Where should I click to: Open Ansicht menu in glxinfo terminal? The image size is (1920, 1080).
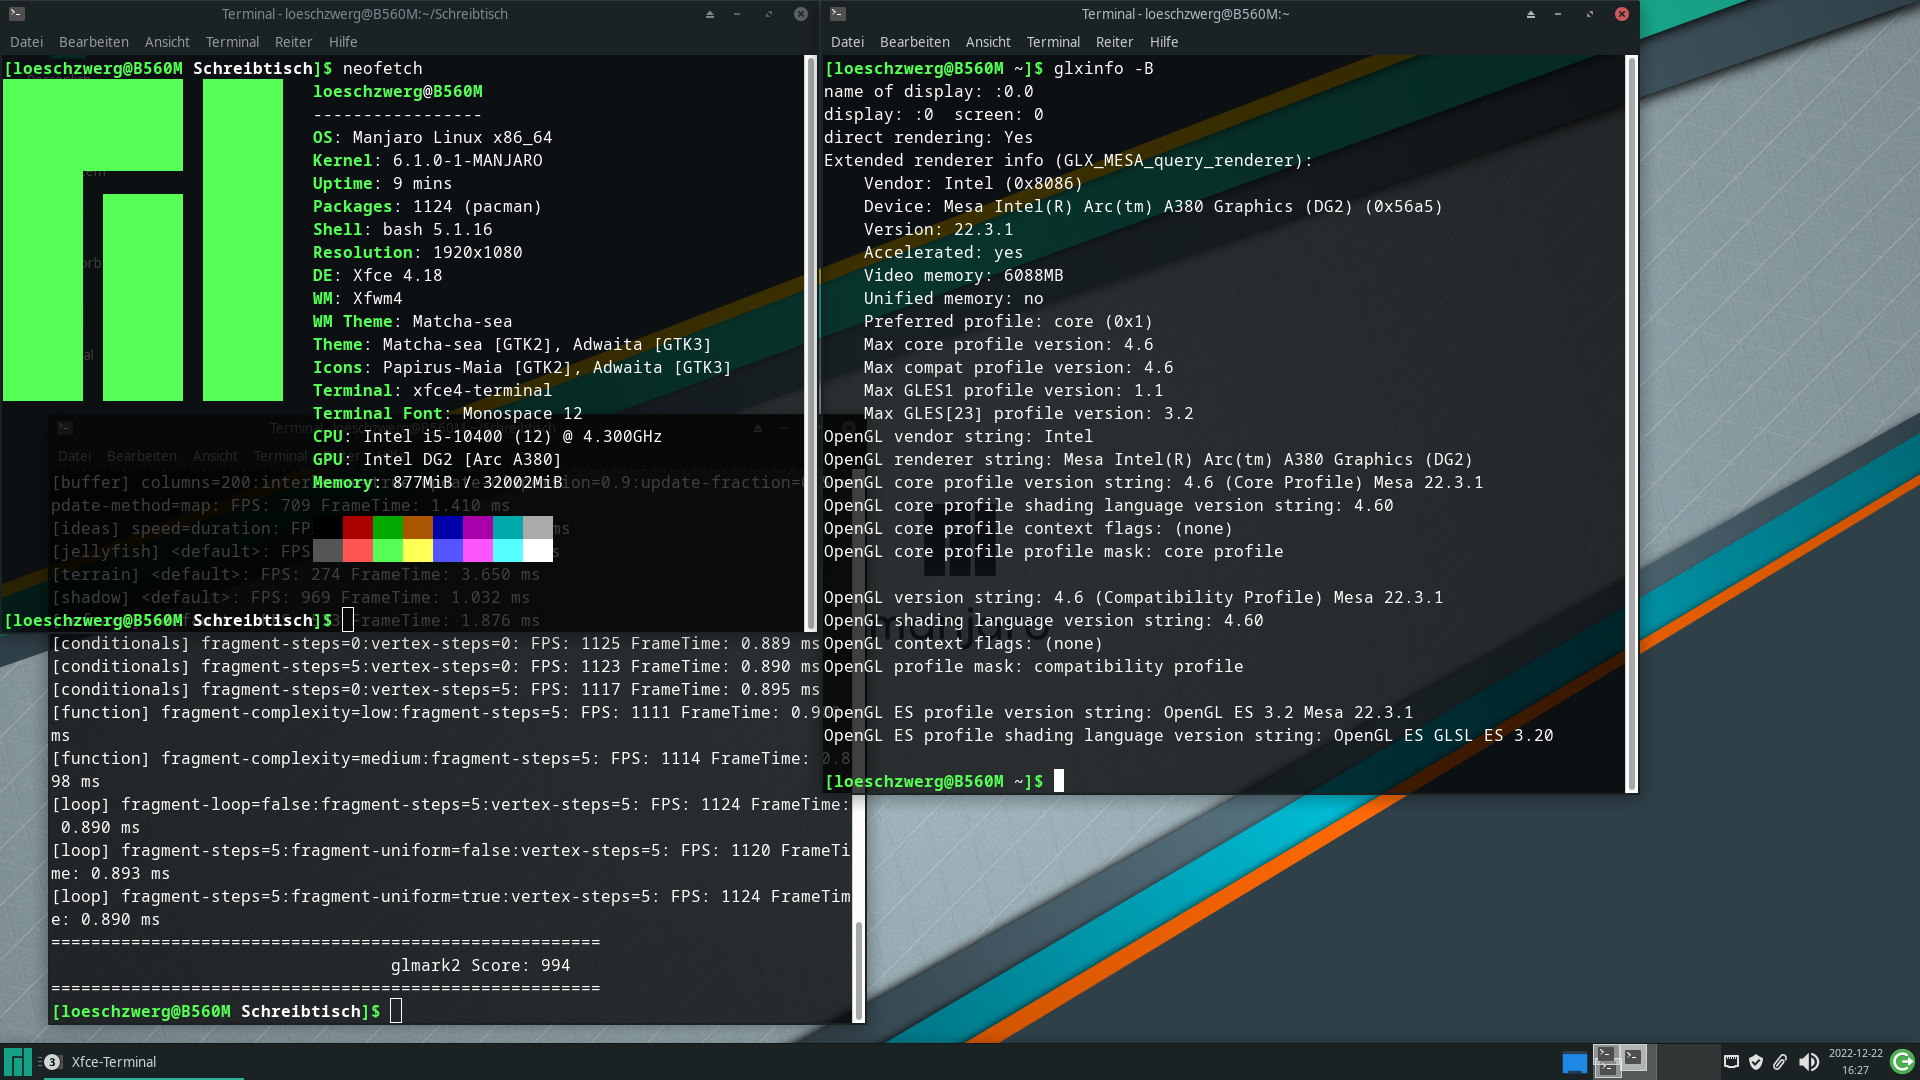(x=987, y=42)
